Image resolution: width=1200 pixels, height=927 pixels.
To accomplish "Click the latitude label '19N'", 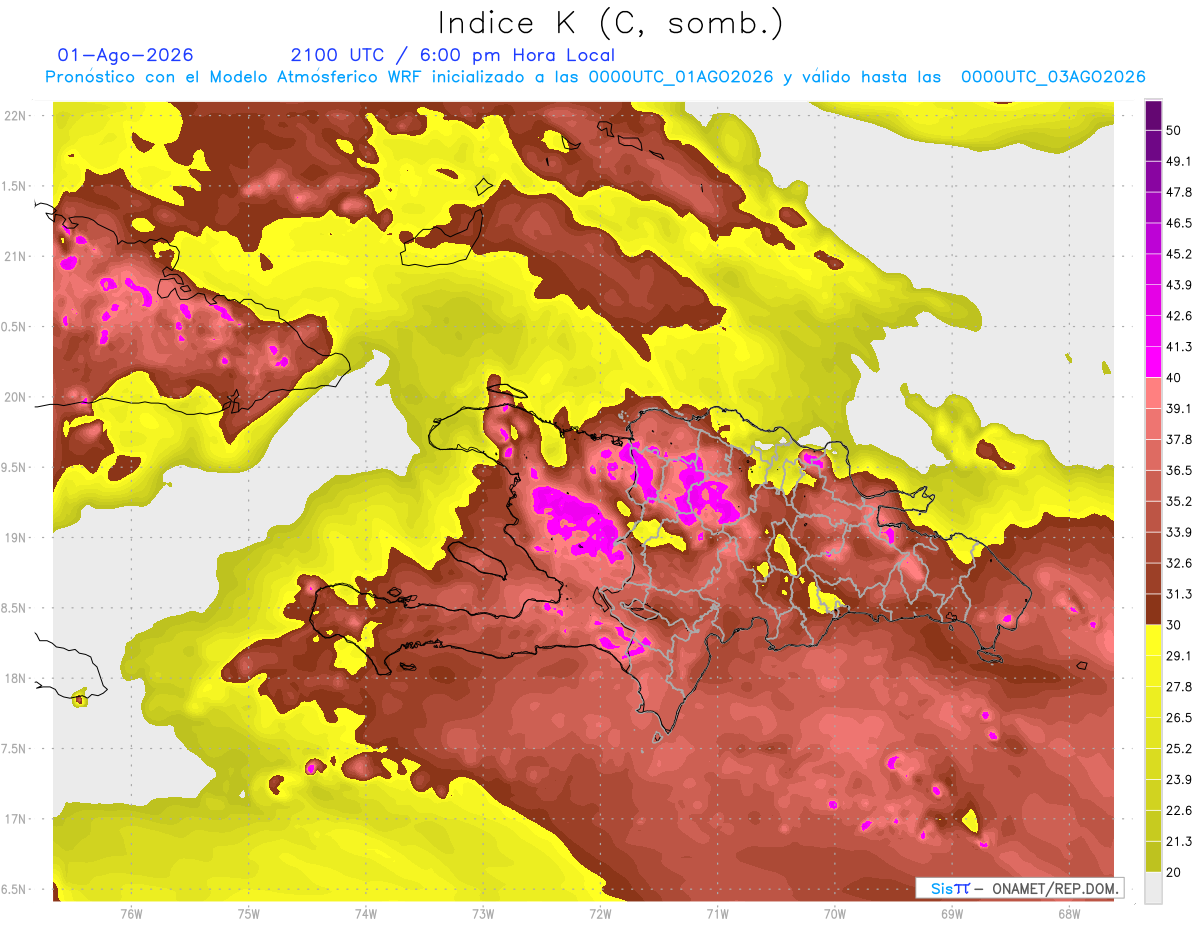I will tap(15, 538).
